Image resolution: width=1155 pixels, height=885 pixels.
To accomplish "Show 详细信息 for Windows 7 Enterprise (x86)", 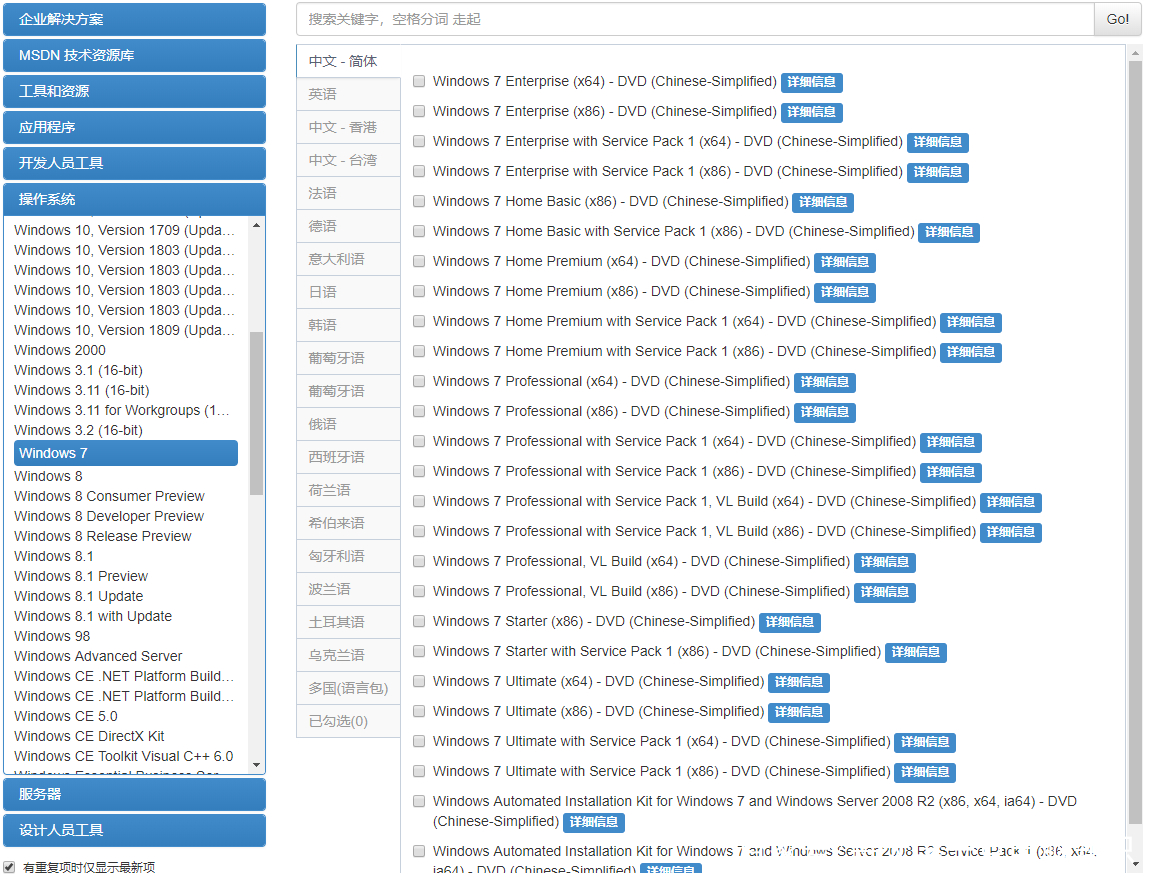I will [811, 112].
